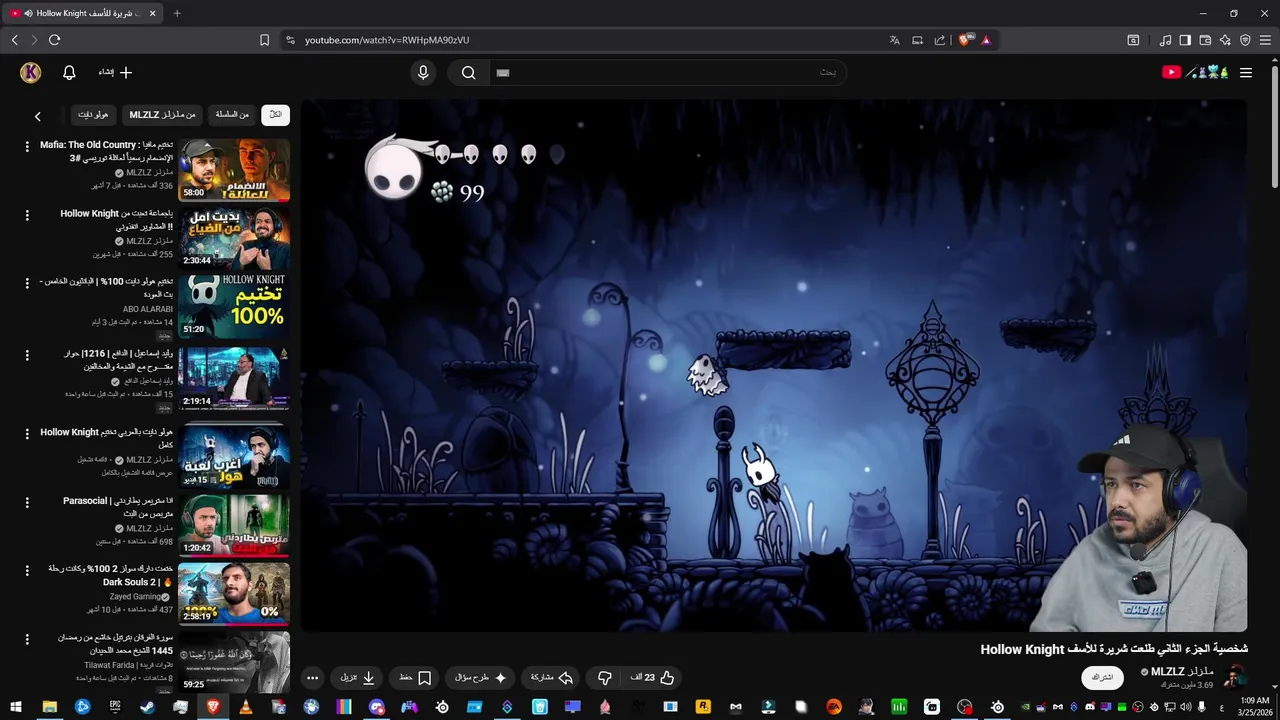Select the Hollow Knight filter chip
1280x720 pixels.
click(x=93, y=114)
